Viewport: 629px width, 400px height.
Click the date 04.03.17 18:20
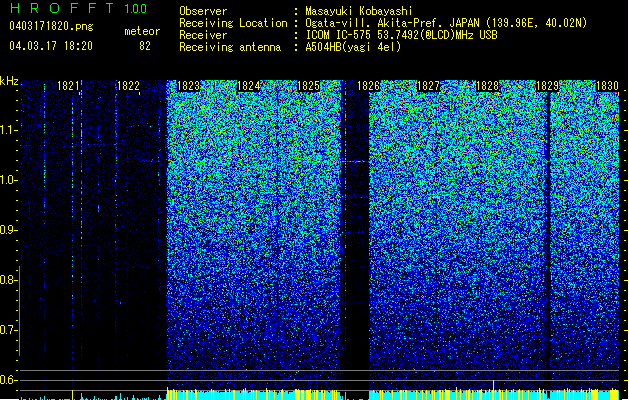point(51,46)
